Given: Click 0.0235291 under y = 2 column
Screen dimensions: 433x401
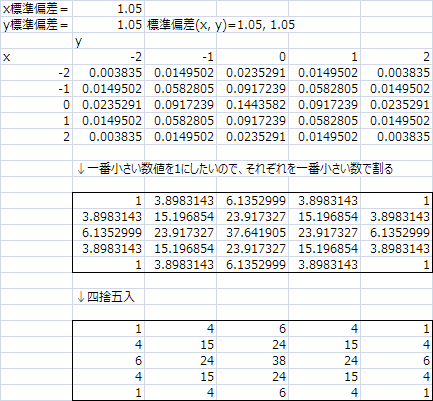Looking at the screenshot, I should coord(397,105).
